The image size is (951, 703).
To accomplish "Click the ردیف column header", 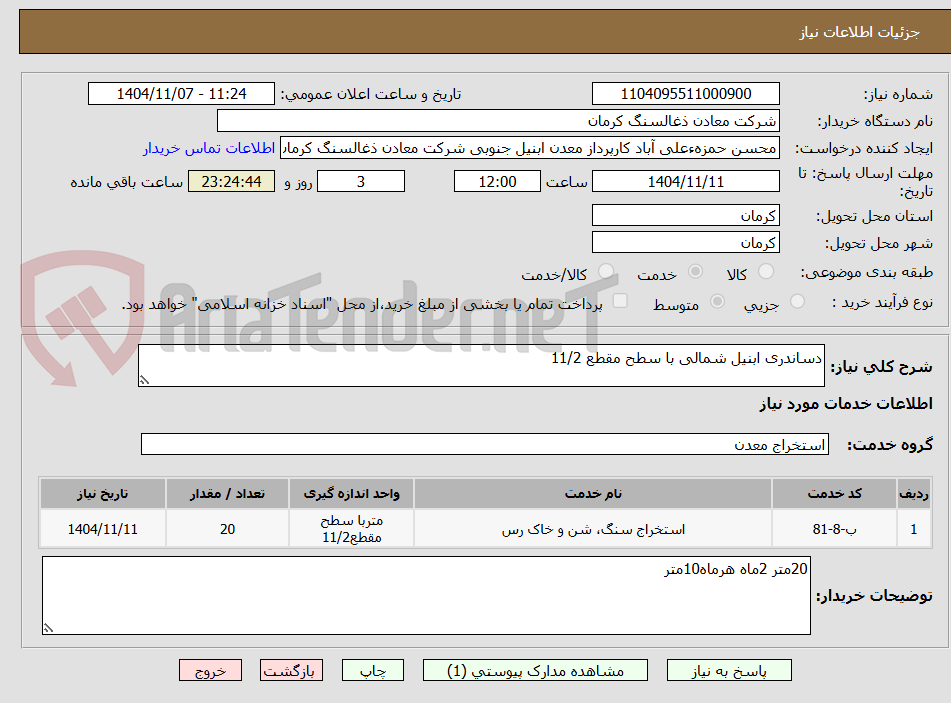I will point(914,494).
